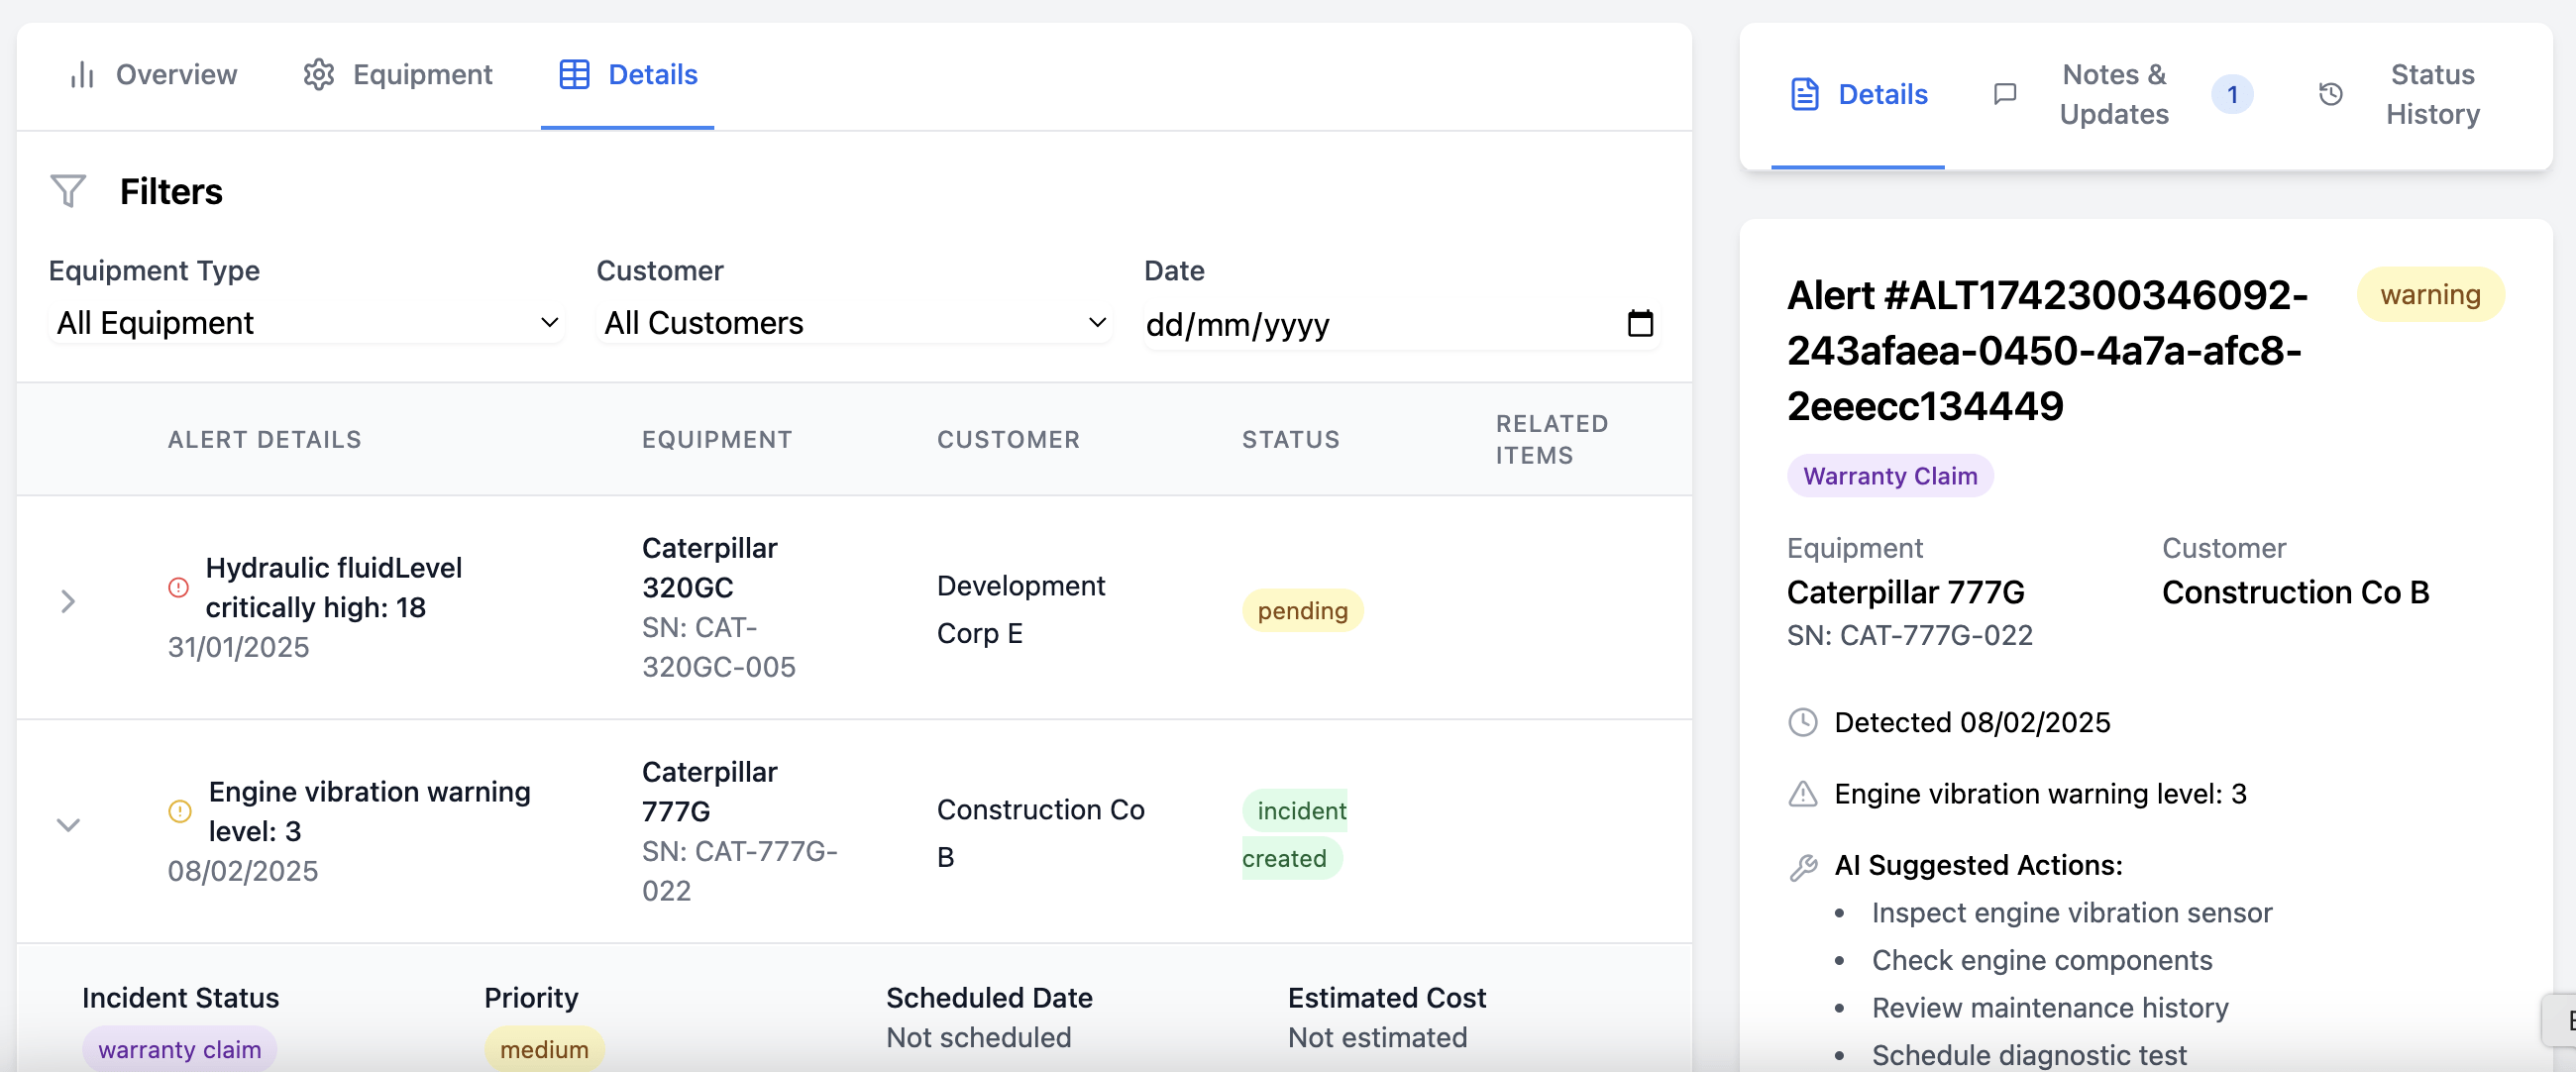Viewport: 2576px width, 1072px height.
Task: Click the incident created status badge
Action: click(1296, 833)
